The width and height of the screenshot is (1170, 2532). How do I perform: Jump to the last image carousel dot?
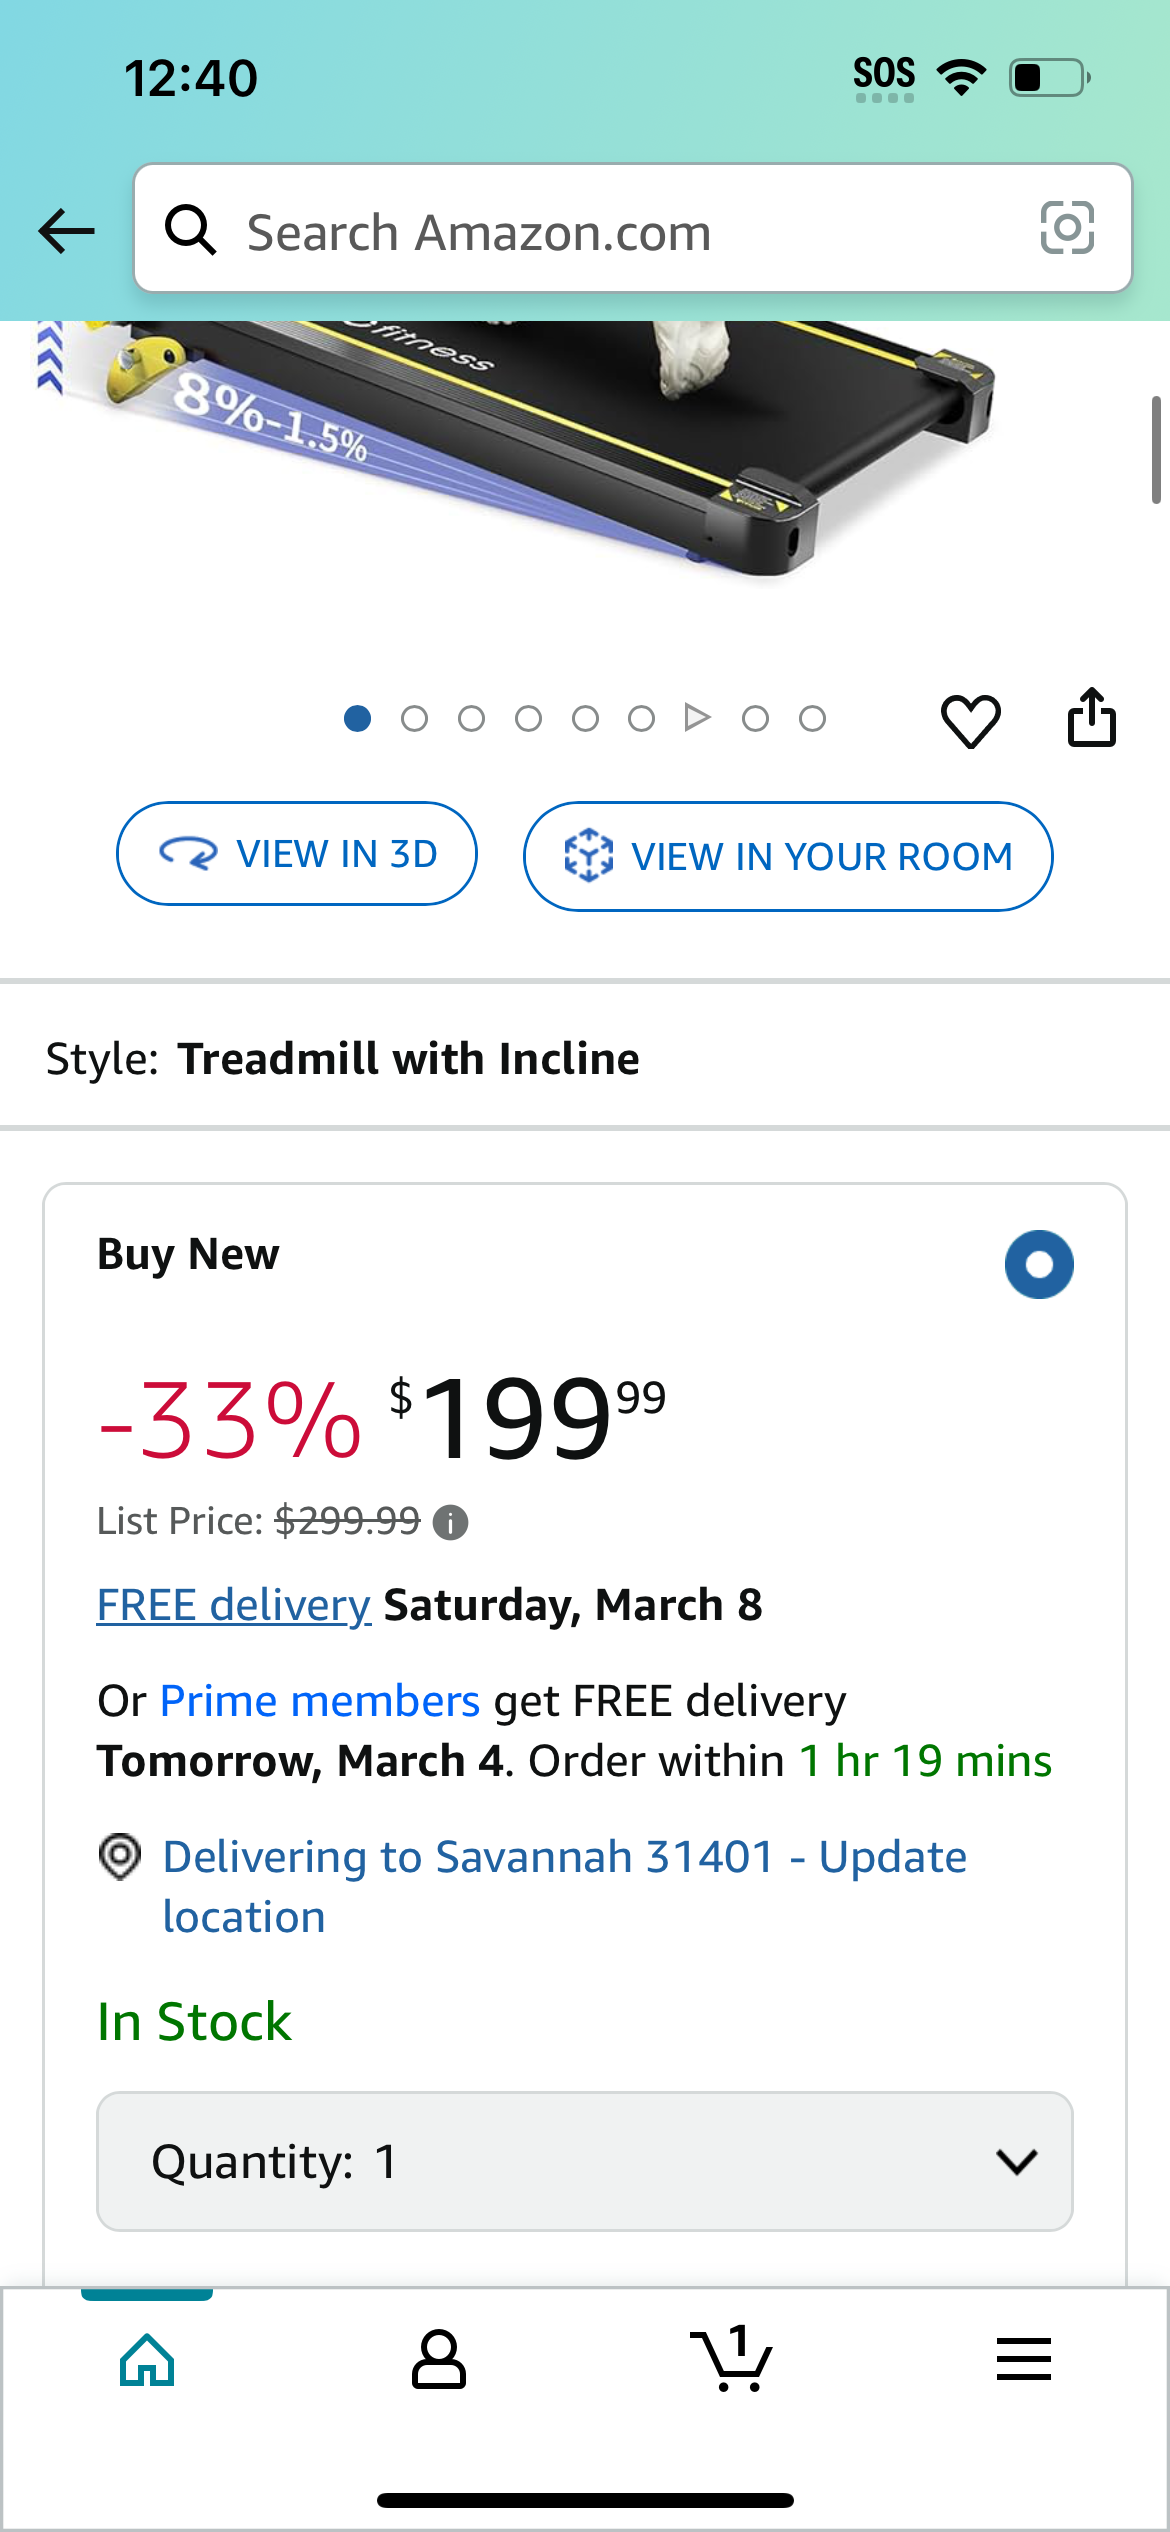pyautogui.click(x=812, y=718)
